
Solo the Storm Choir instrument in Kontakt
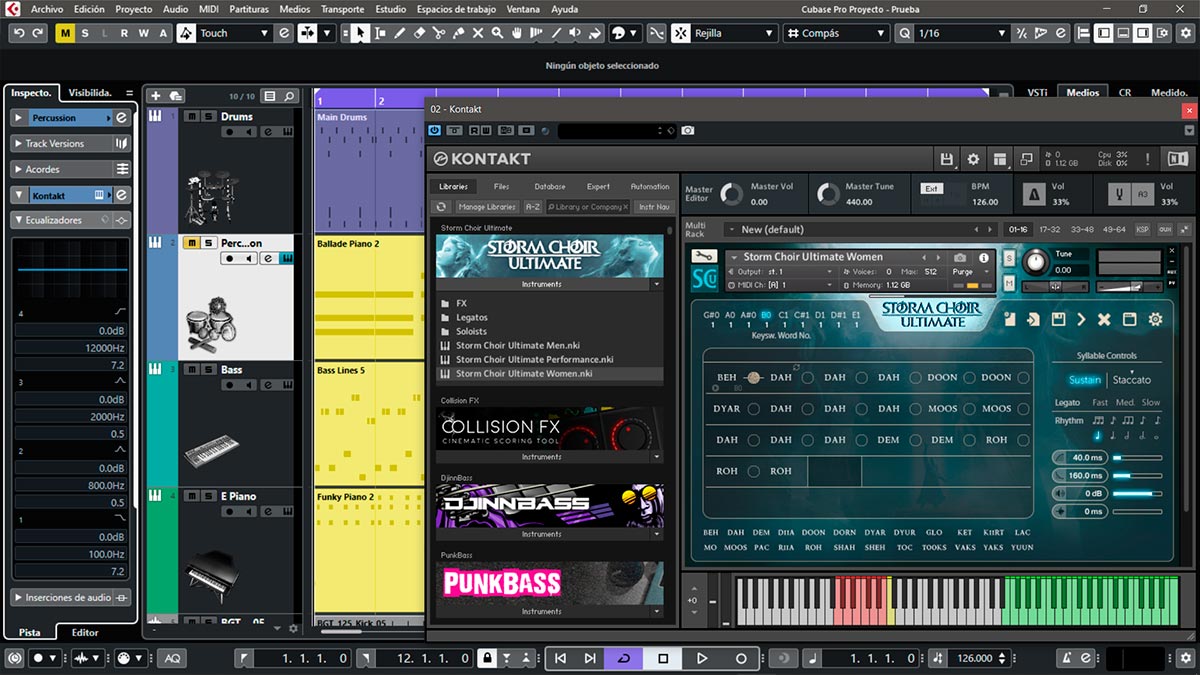pyautogui.click(x=1008, y=260)
